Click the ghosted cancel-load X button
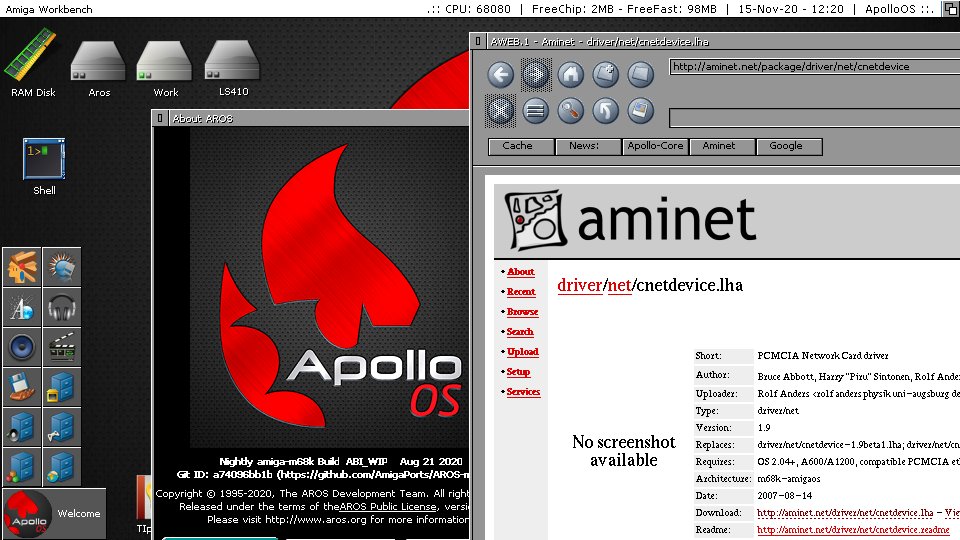 (x=500, y=111)
